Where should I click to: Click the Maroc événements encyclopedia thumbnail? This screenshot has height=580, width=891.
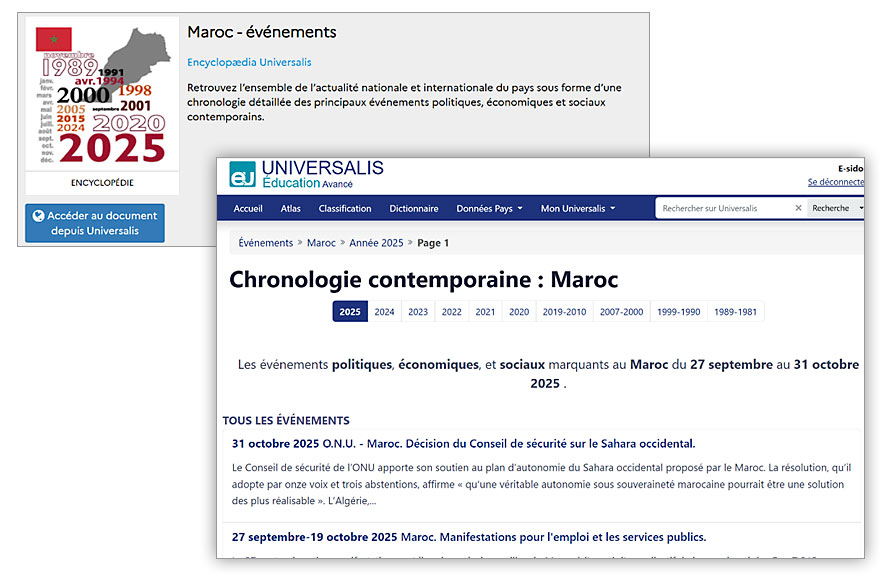click(101, 97)
